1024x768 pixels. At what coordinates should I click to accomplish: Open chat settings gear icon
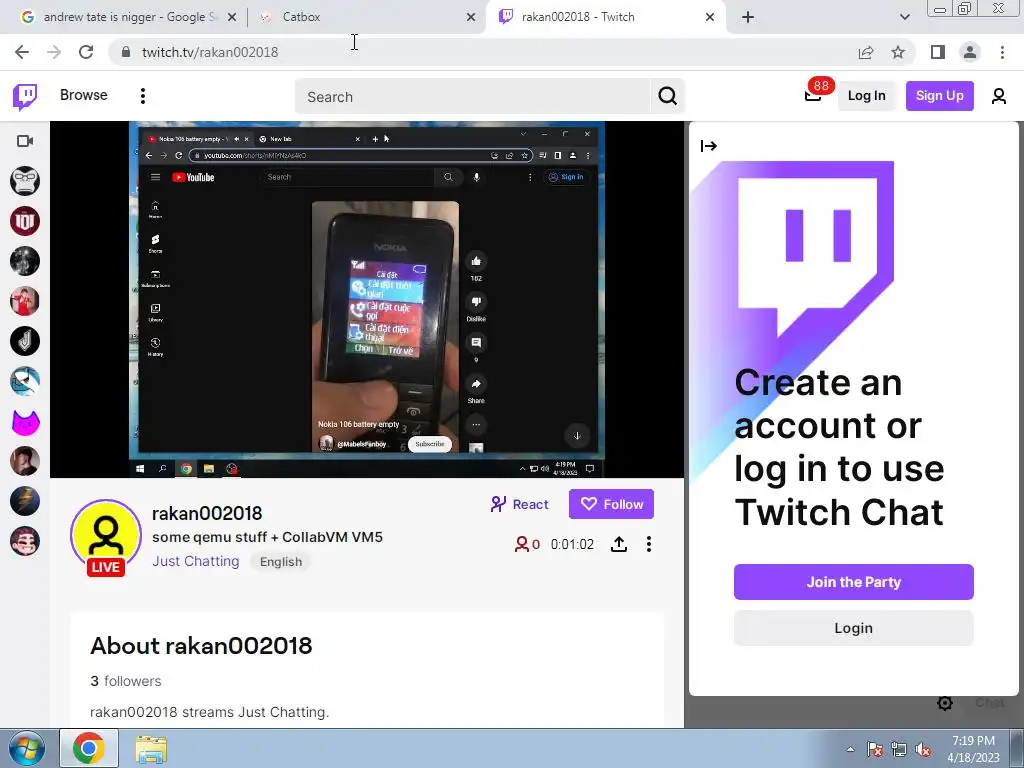[x=944, y=703]
